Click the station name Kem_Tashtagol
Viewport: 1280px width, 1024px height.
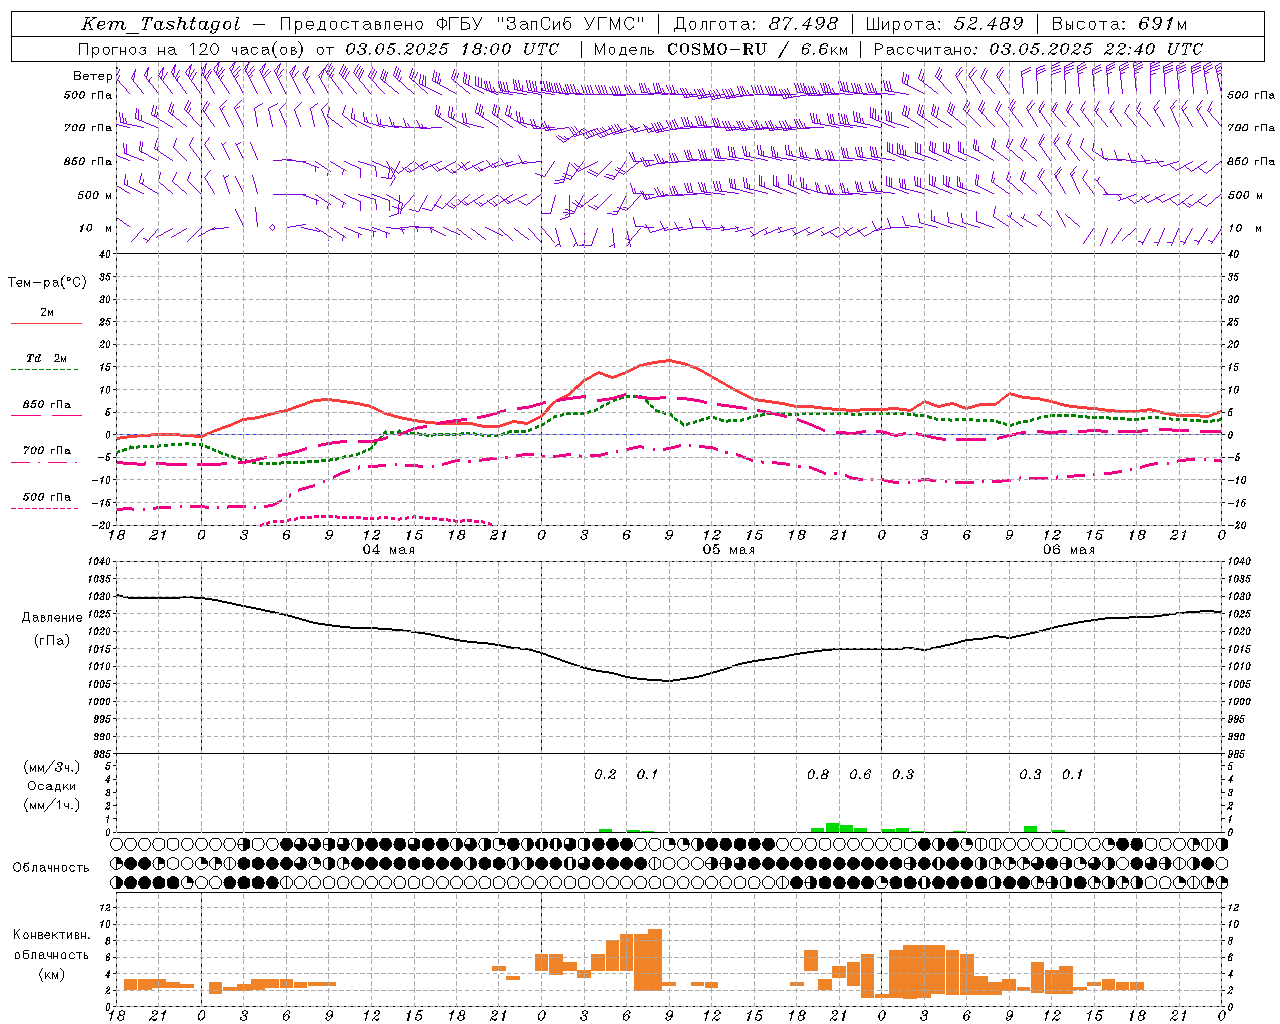point(161,24)
